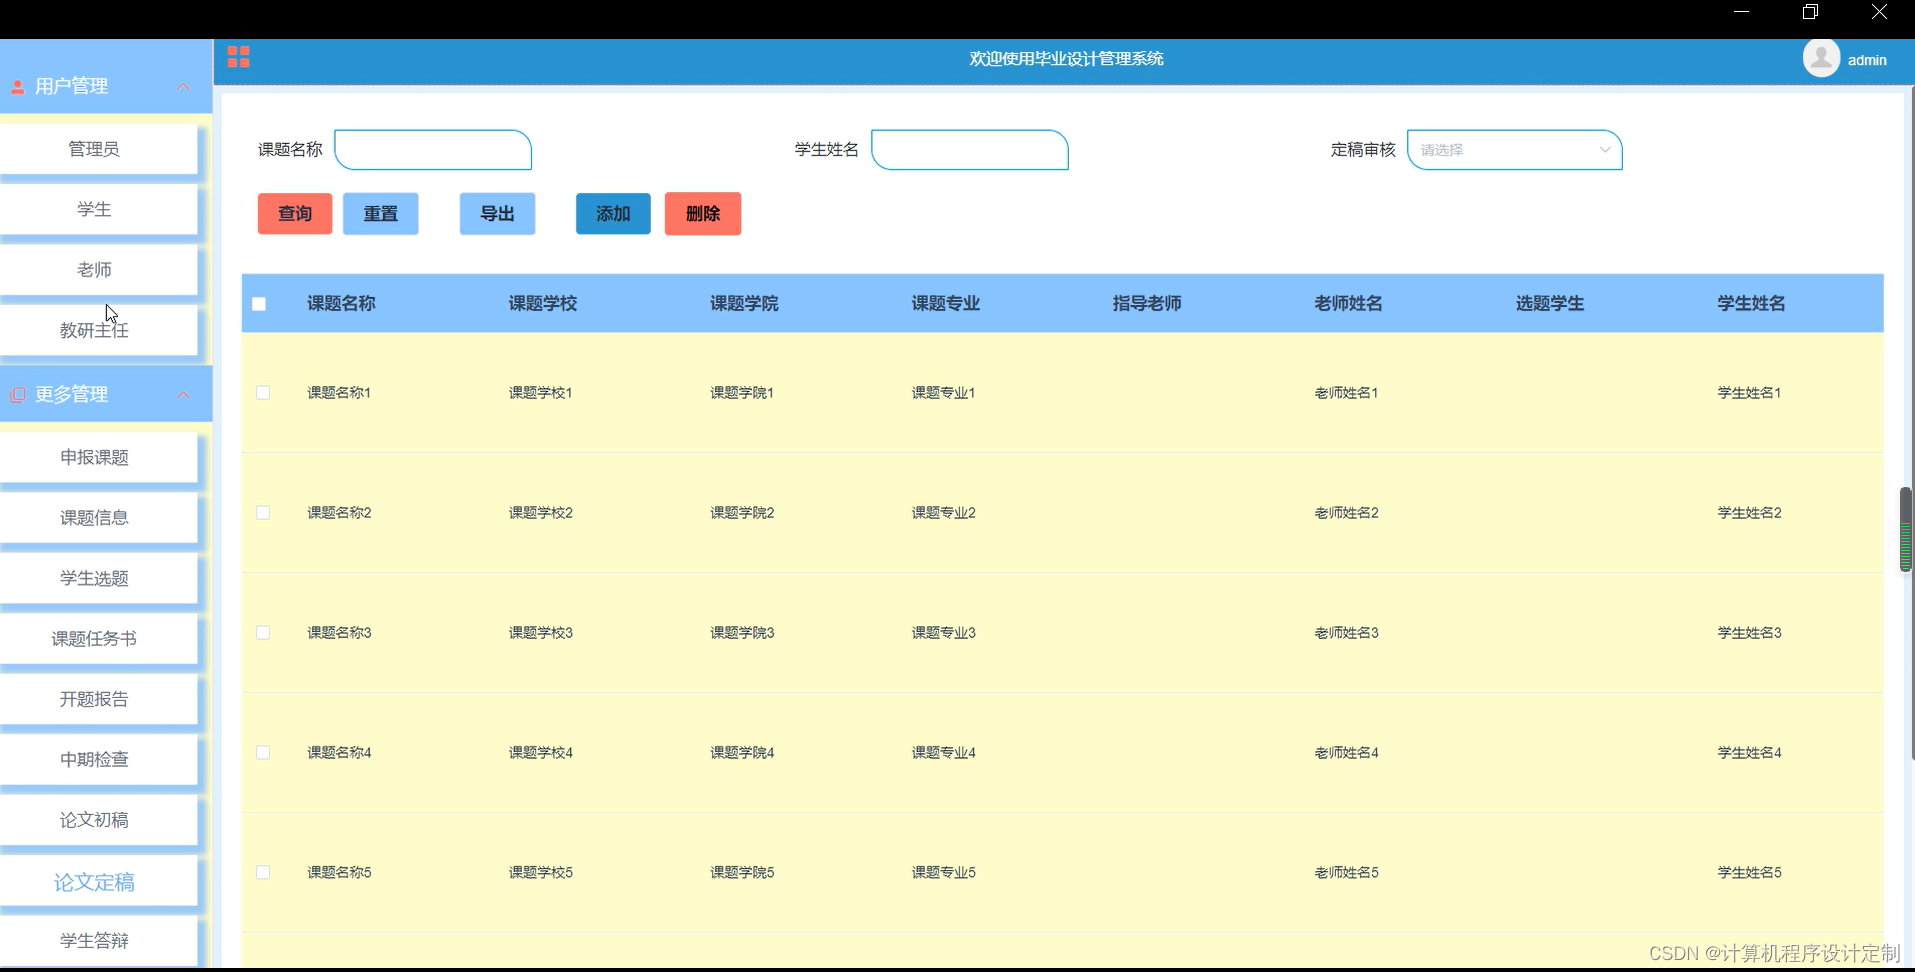This screenshot has height=972, width=1915.
Task: Go to 论文初稿 page
Action: tap(98, 820)
